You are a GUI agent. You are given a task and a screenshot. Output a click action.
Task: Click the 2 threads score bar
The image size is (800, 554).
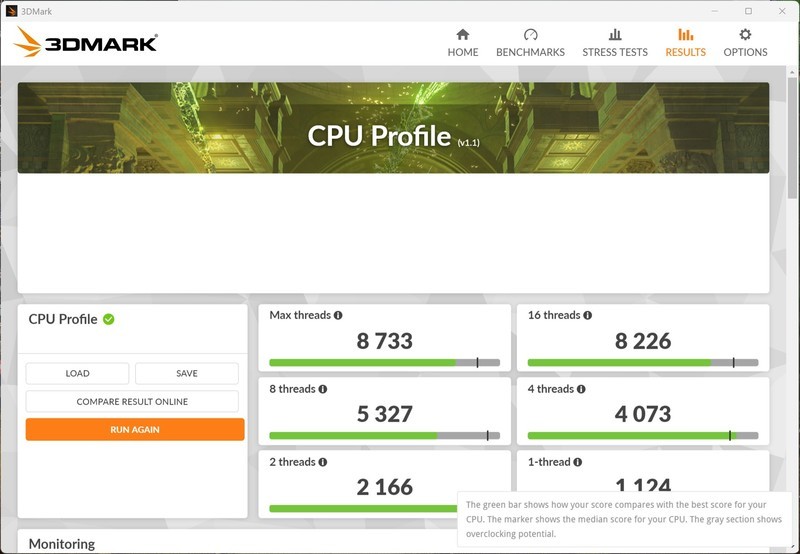pos(363,509)
